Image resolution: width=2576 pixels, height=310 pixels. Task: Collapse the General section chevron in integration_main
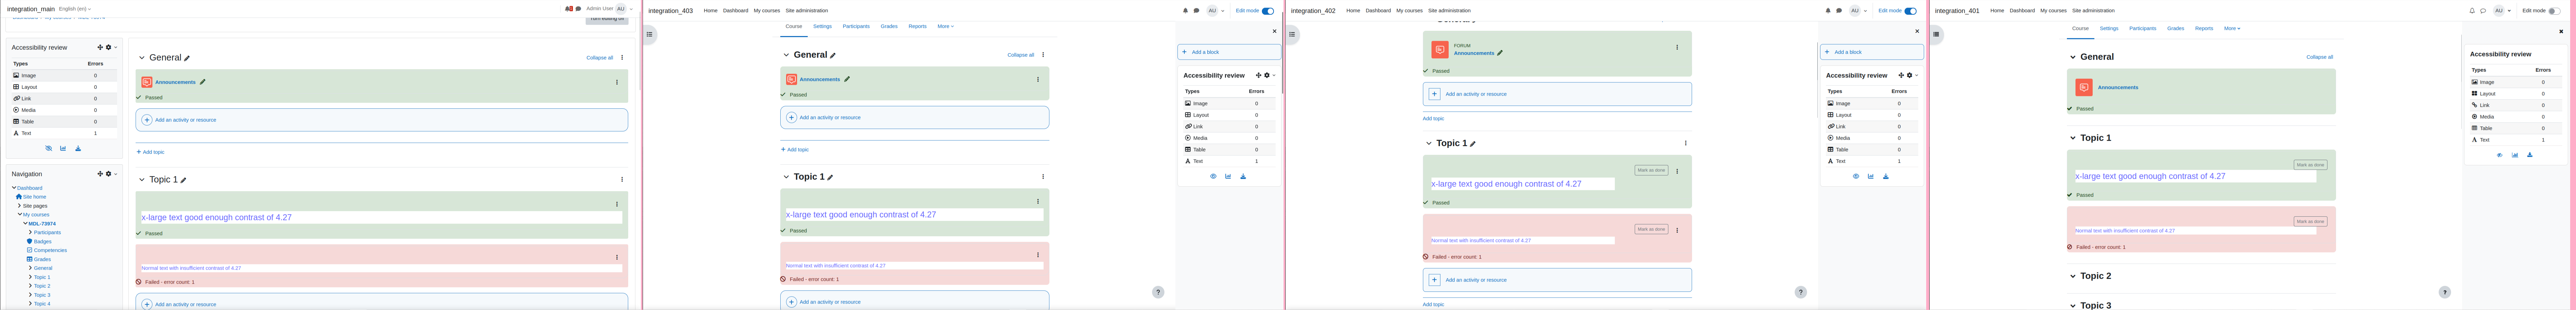point(142,58)
